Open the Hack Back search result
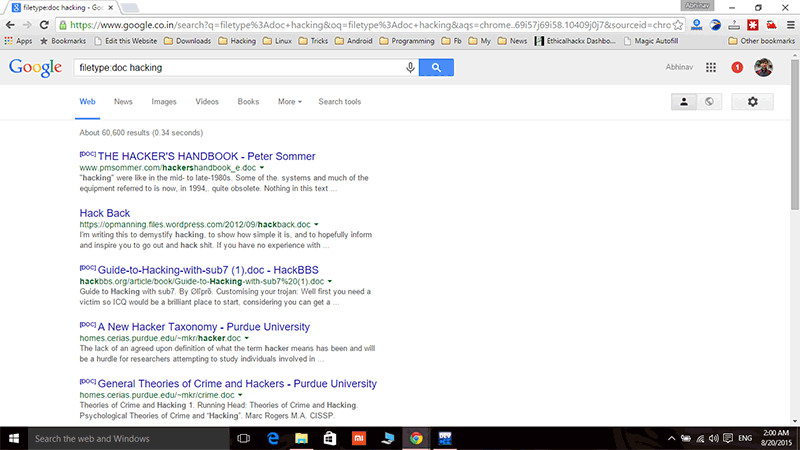This screenshot has width=800, height=450. click(x=105, y=213)
